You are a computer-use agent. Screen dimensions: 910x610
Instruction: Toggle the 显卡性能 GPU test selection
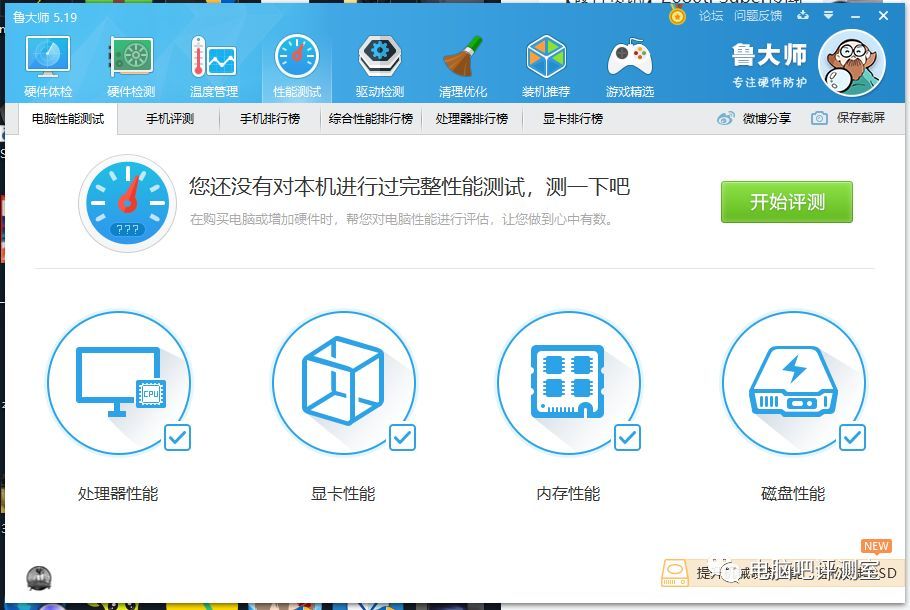[402, 438]
